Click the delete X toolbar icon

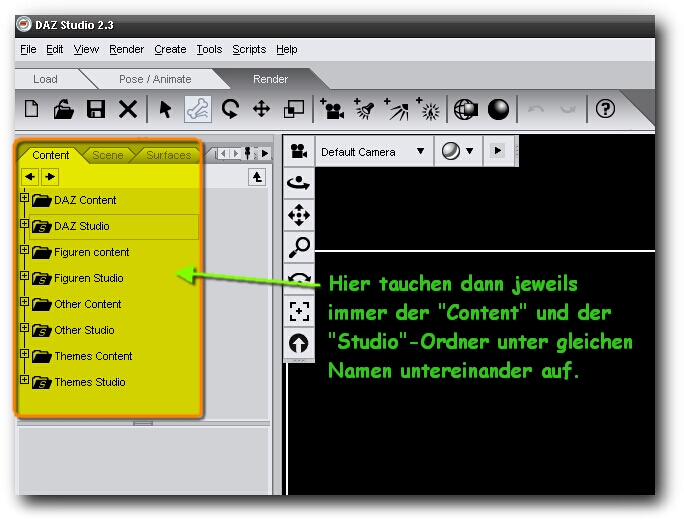[128, 109]
